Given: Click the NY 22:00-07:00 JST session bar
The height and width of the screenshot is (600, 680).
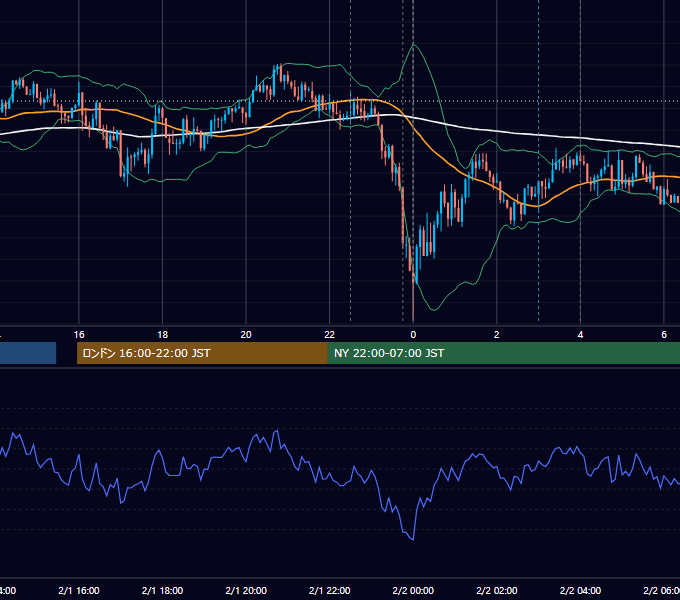Looking at the screenshot, I should tap(503, 353).
